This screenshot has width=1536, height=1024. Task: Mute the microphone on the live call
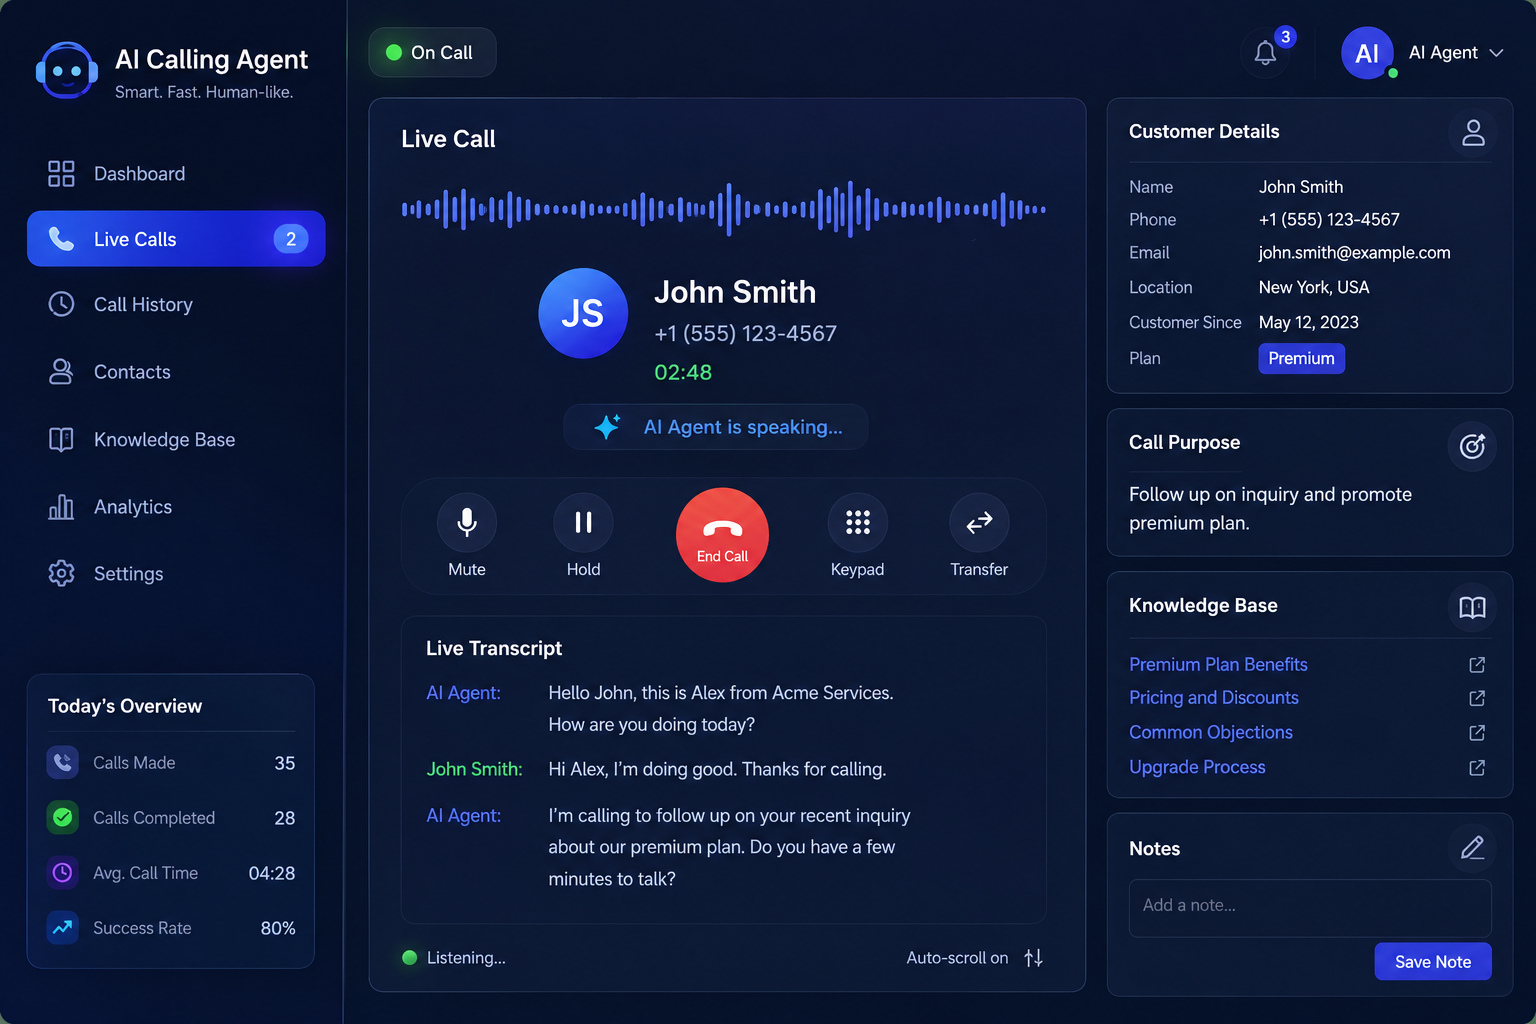point(467,523)
